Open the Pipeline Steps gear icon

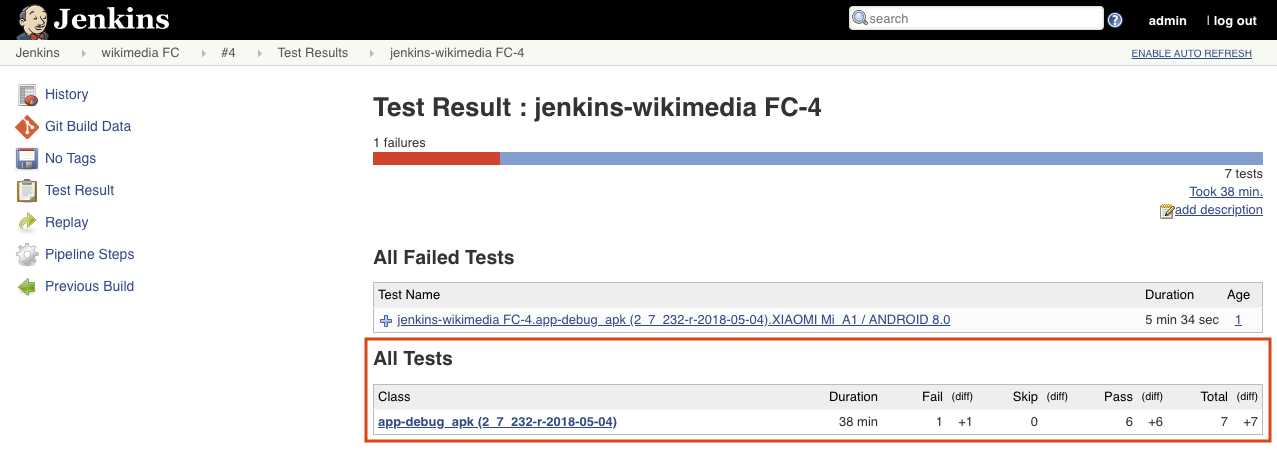[x=28, y=255]
